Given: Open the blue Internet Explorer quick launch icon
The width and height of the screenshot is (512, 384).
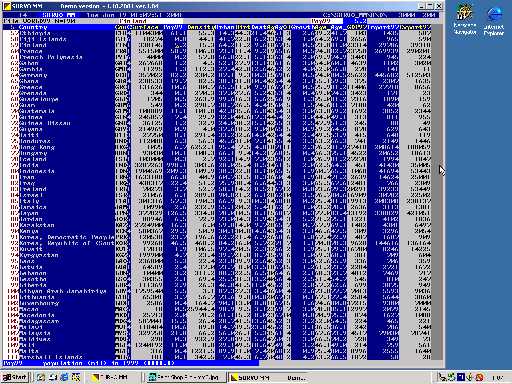Looking at the screenshot, I should pyautogui.click(x=64, y=377).
